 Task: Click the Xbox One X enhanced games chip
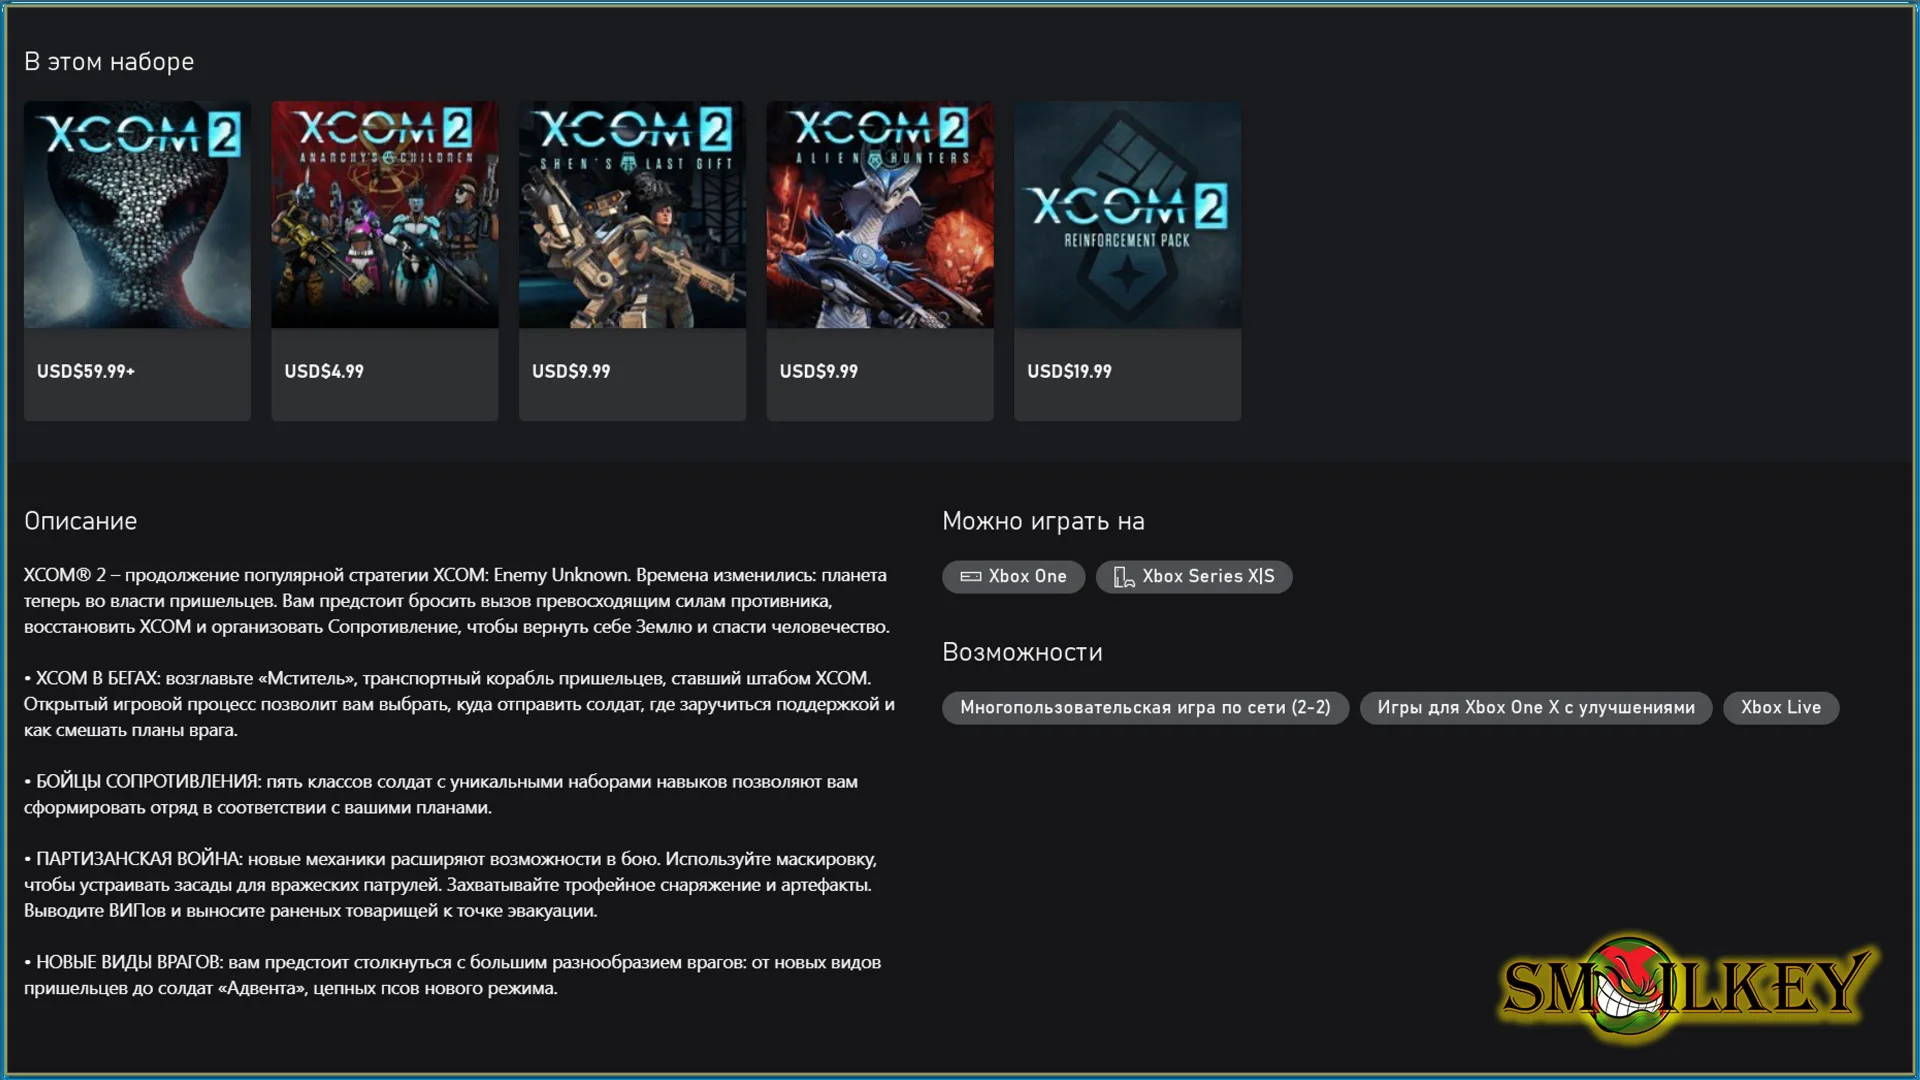(1536, 708)
